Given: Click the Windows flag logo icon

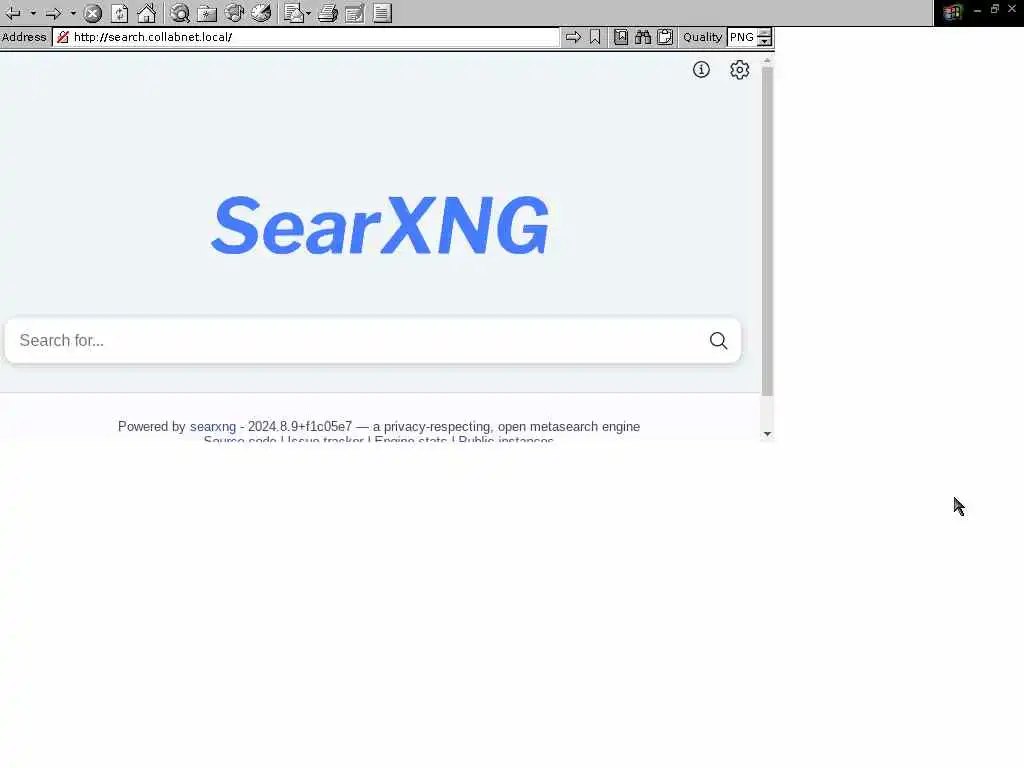Looking at the screenshot, I should 953,12.
